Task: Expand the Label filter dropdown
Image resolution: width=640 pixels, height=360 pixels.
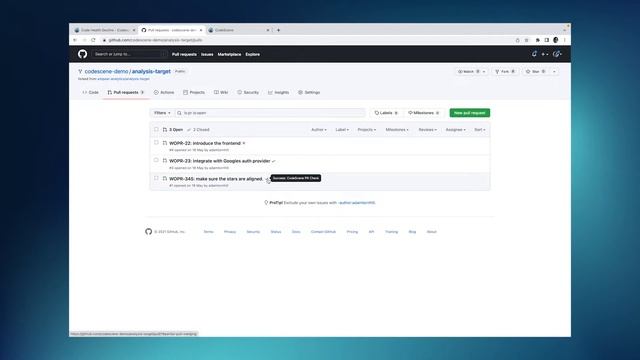Action: (342, 130)
